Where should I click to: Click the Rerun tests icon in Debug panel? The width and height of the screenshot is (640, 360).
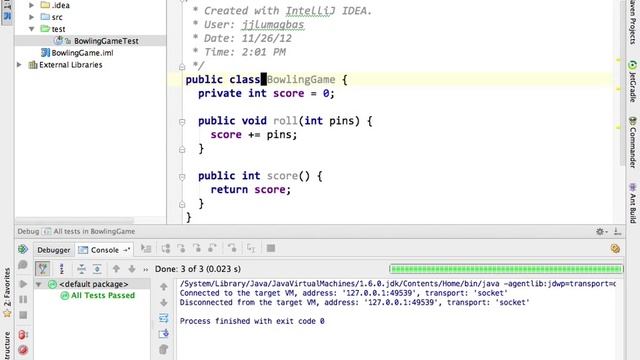(23, 249)
